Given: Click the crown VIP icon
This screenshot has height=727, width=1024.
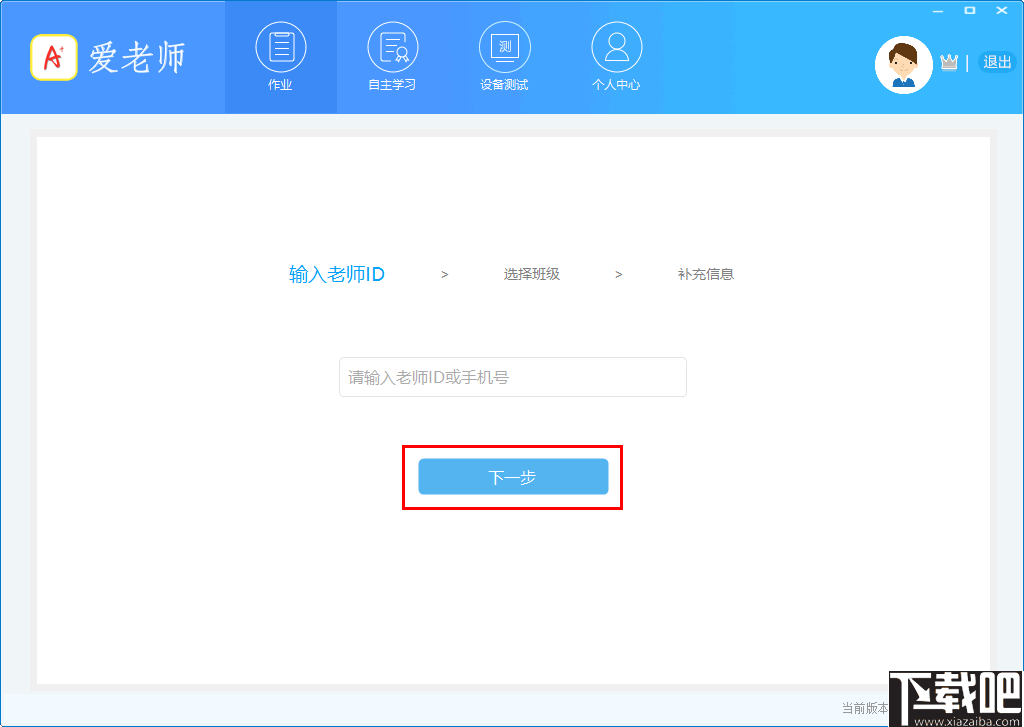Looking at the screenshot, I should [948, 62].
